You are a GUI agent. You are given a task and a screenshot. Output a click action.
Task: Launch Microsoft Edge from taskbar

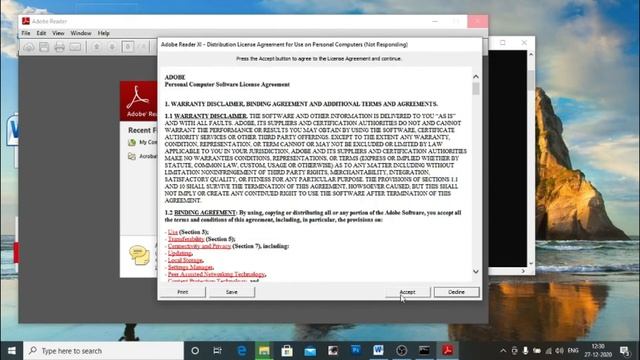(242, 351)
